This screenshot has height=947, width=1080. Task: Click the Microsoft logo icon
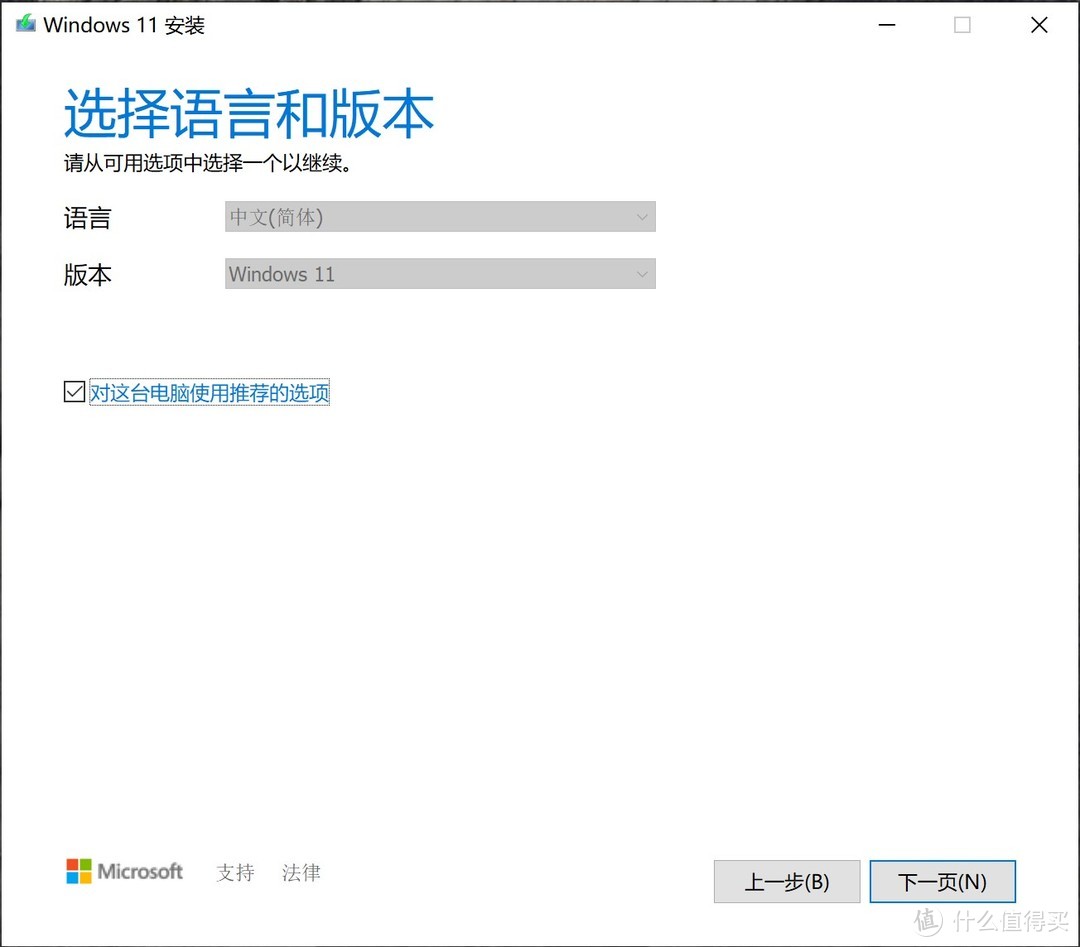pyautogui.click(x=79, y=871)
